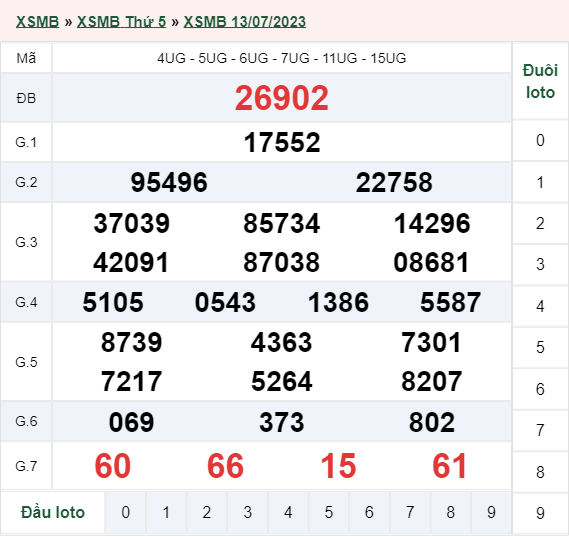569x536 pixels.
Task: Select Đầu loto digit 0
Action: click(x=126, y=512)
